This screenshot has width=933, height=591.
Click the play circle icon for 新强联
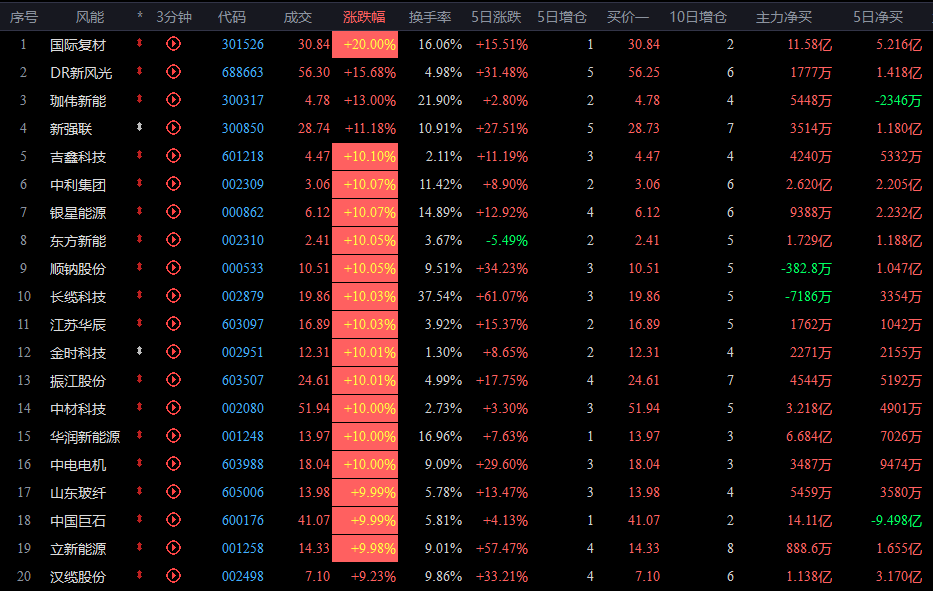click(x=173, y=127)
